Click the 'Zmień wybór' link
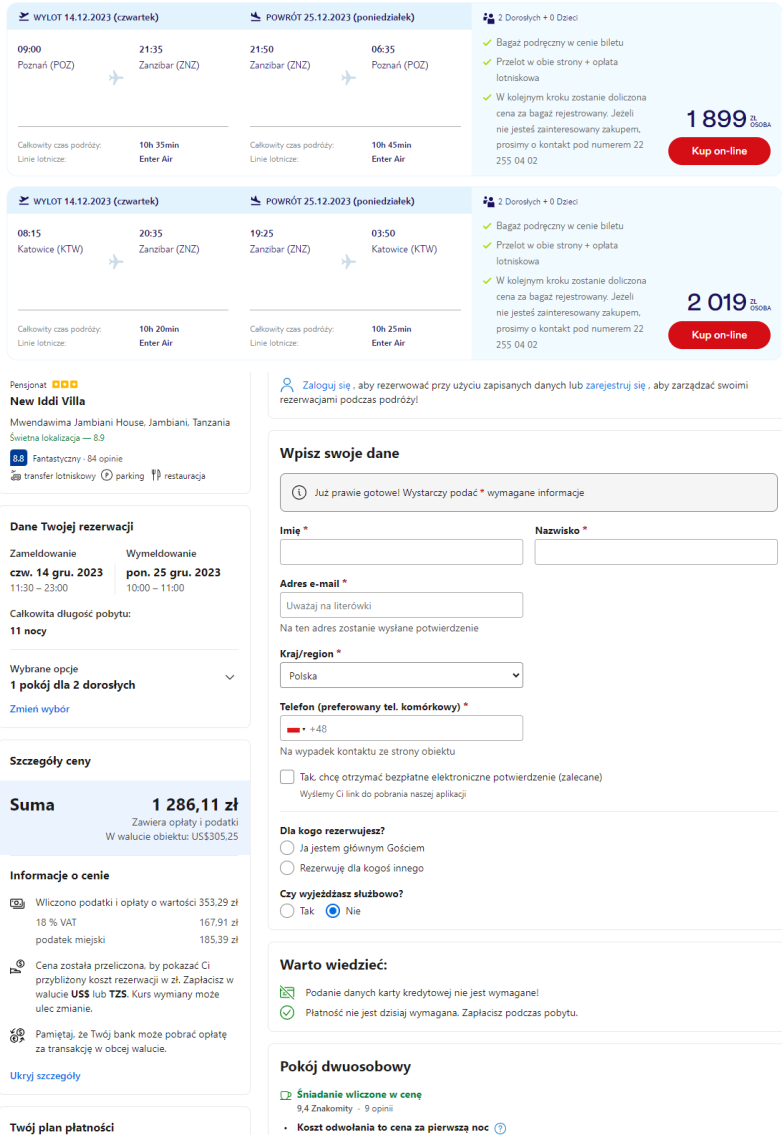 39,709
